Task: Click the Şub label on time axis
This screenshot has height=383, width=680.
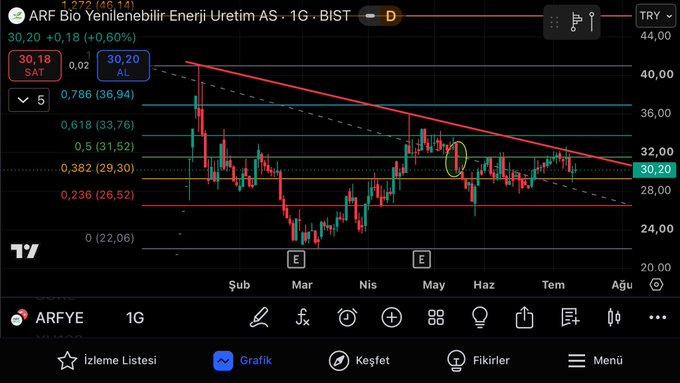Action: click(239, 285)
